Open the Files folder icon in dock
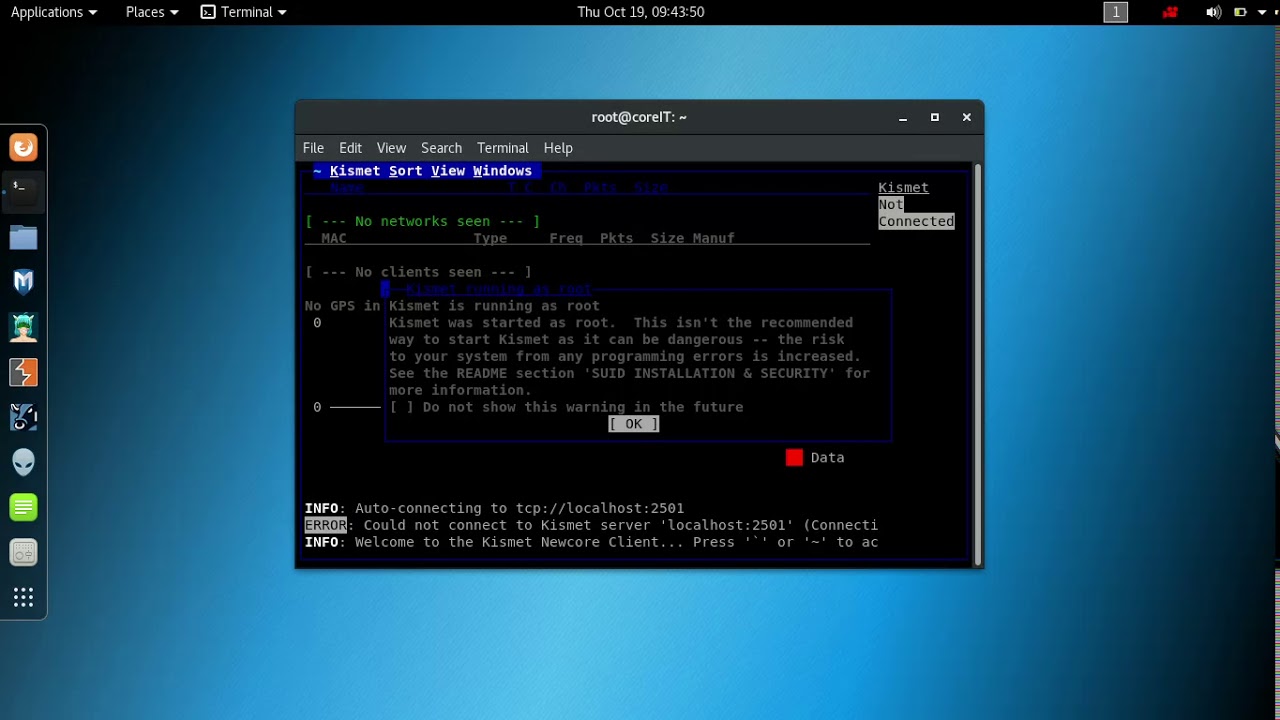The width and height of the screenshot is (1280, 720). [x=24, y=237]
